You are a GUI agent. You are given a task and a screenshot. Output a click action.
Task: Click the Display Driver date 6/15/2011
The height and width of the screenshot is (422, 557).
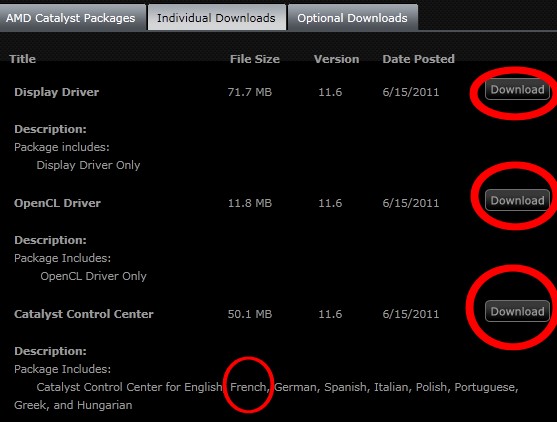(x=411, y=92)
